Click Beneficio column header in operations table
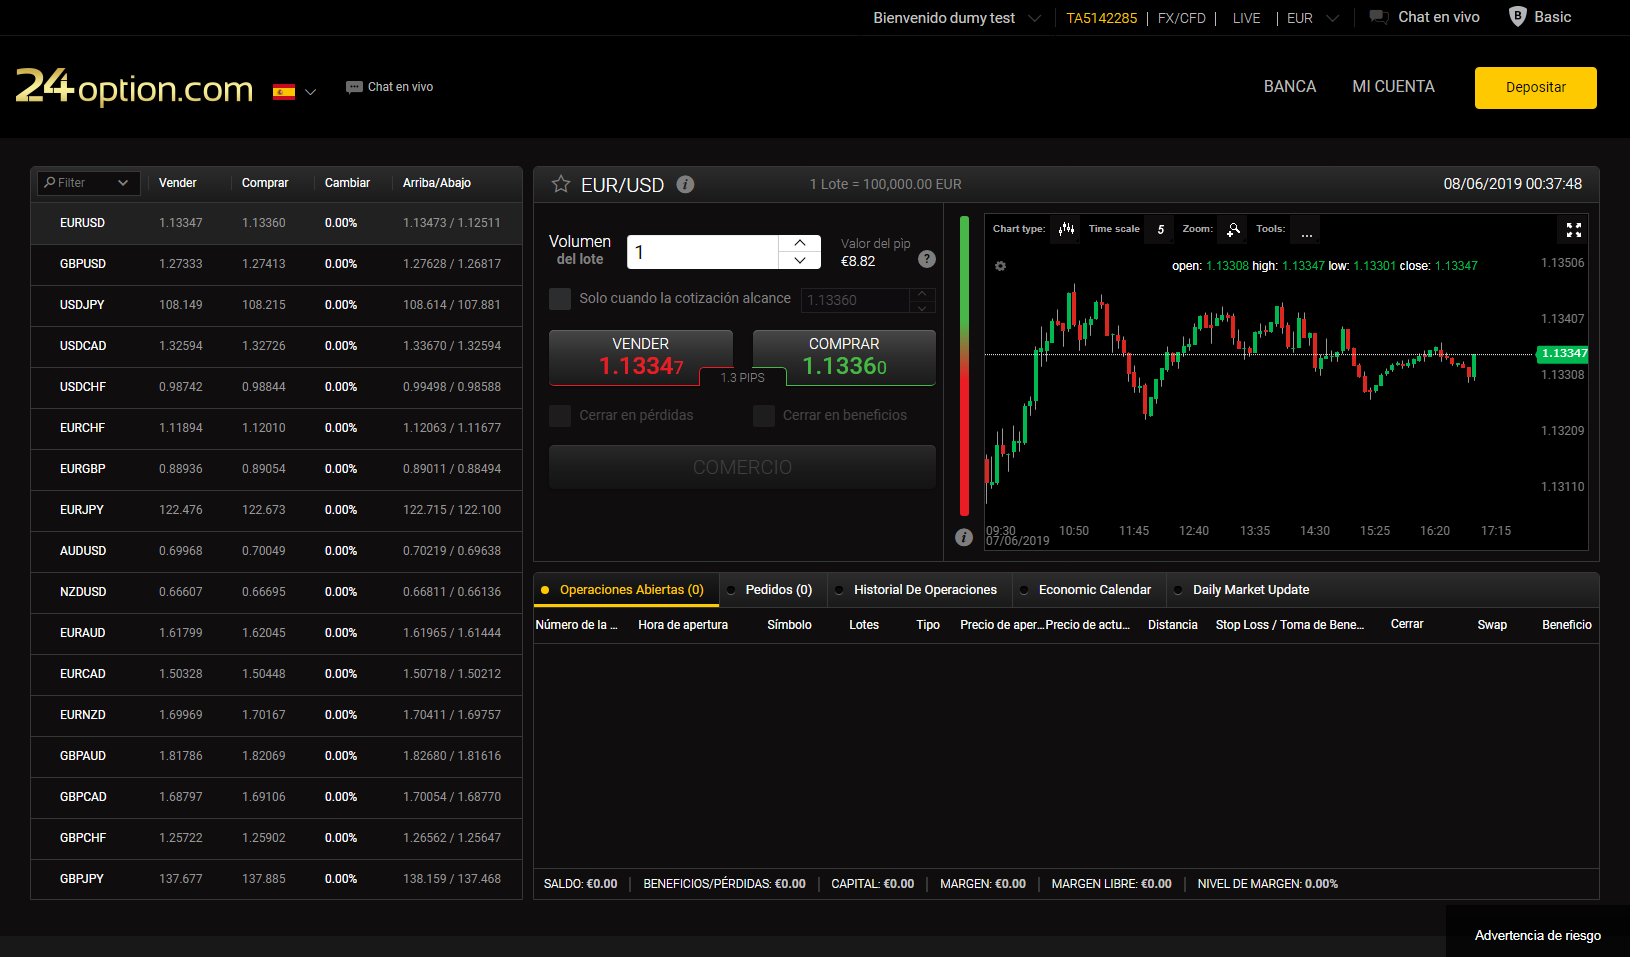 coord(1566,625)
